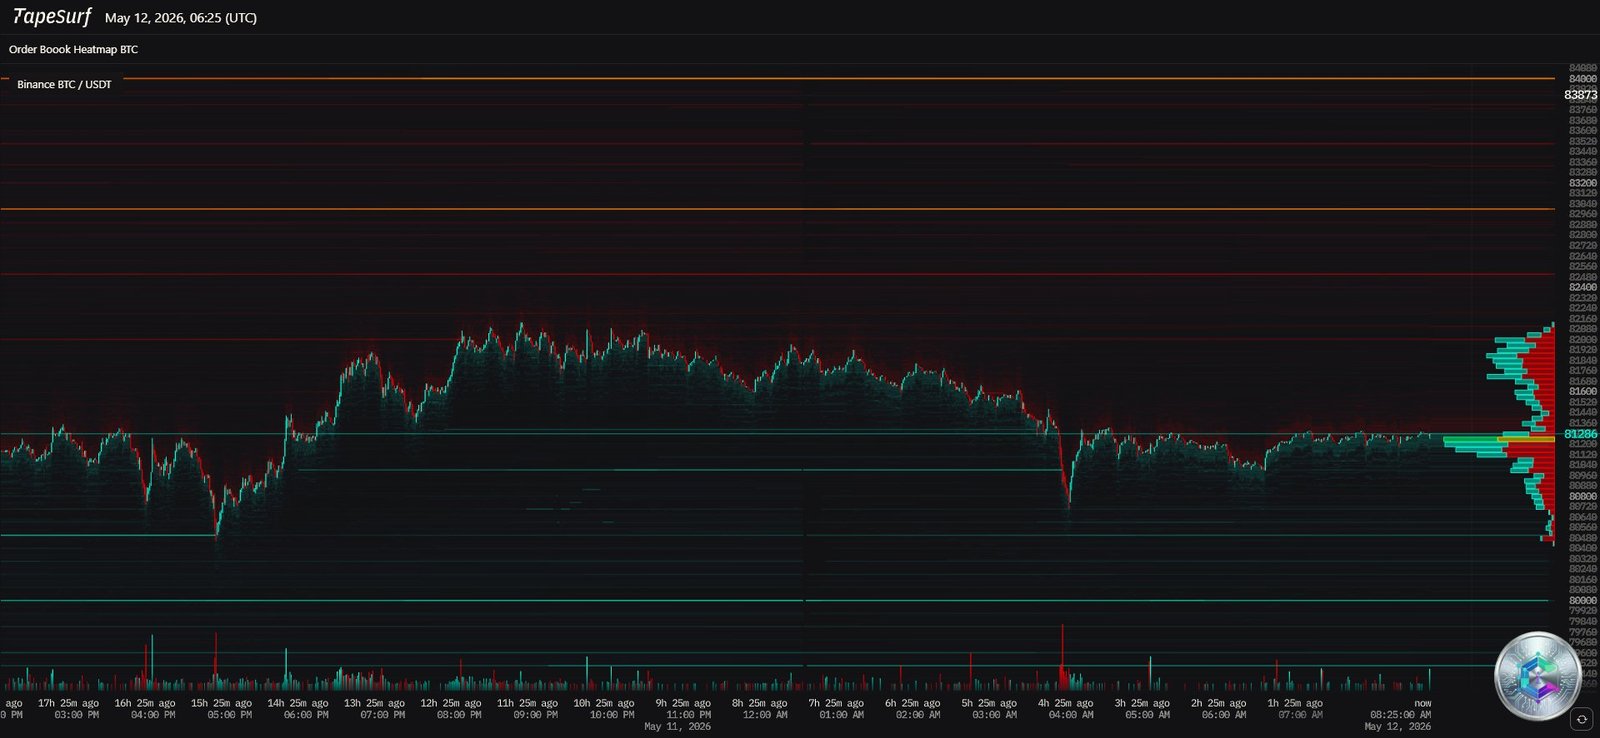The width and height of the screenshot is (1600, 738).
Task: Click the 13h 25m ago time label
Action: point(375,703)
